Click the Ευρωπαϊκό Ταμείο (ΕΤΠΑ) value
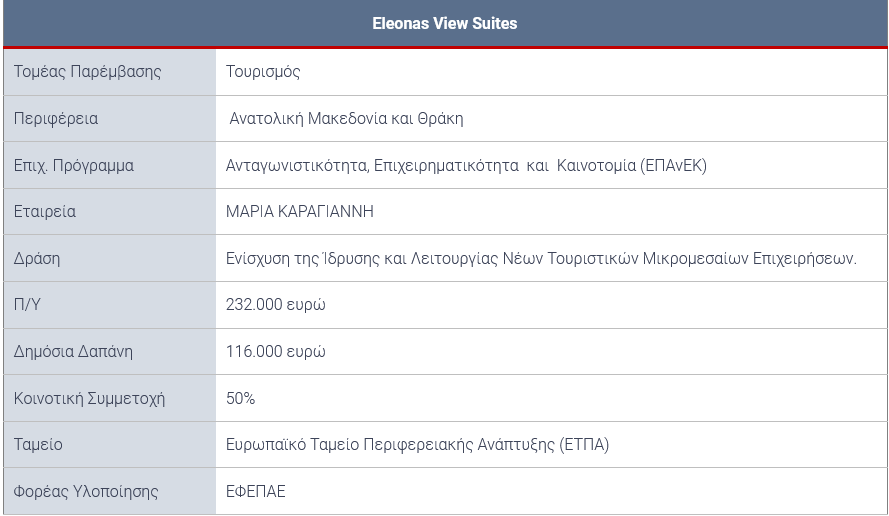 [x=417, y=445]
